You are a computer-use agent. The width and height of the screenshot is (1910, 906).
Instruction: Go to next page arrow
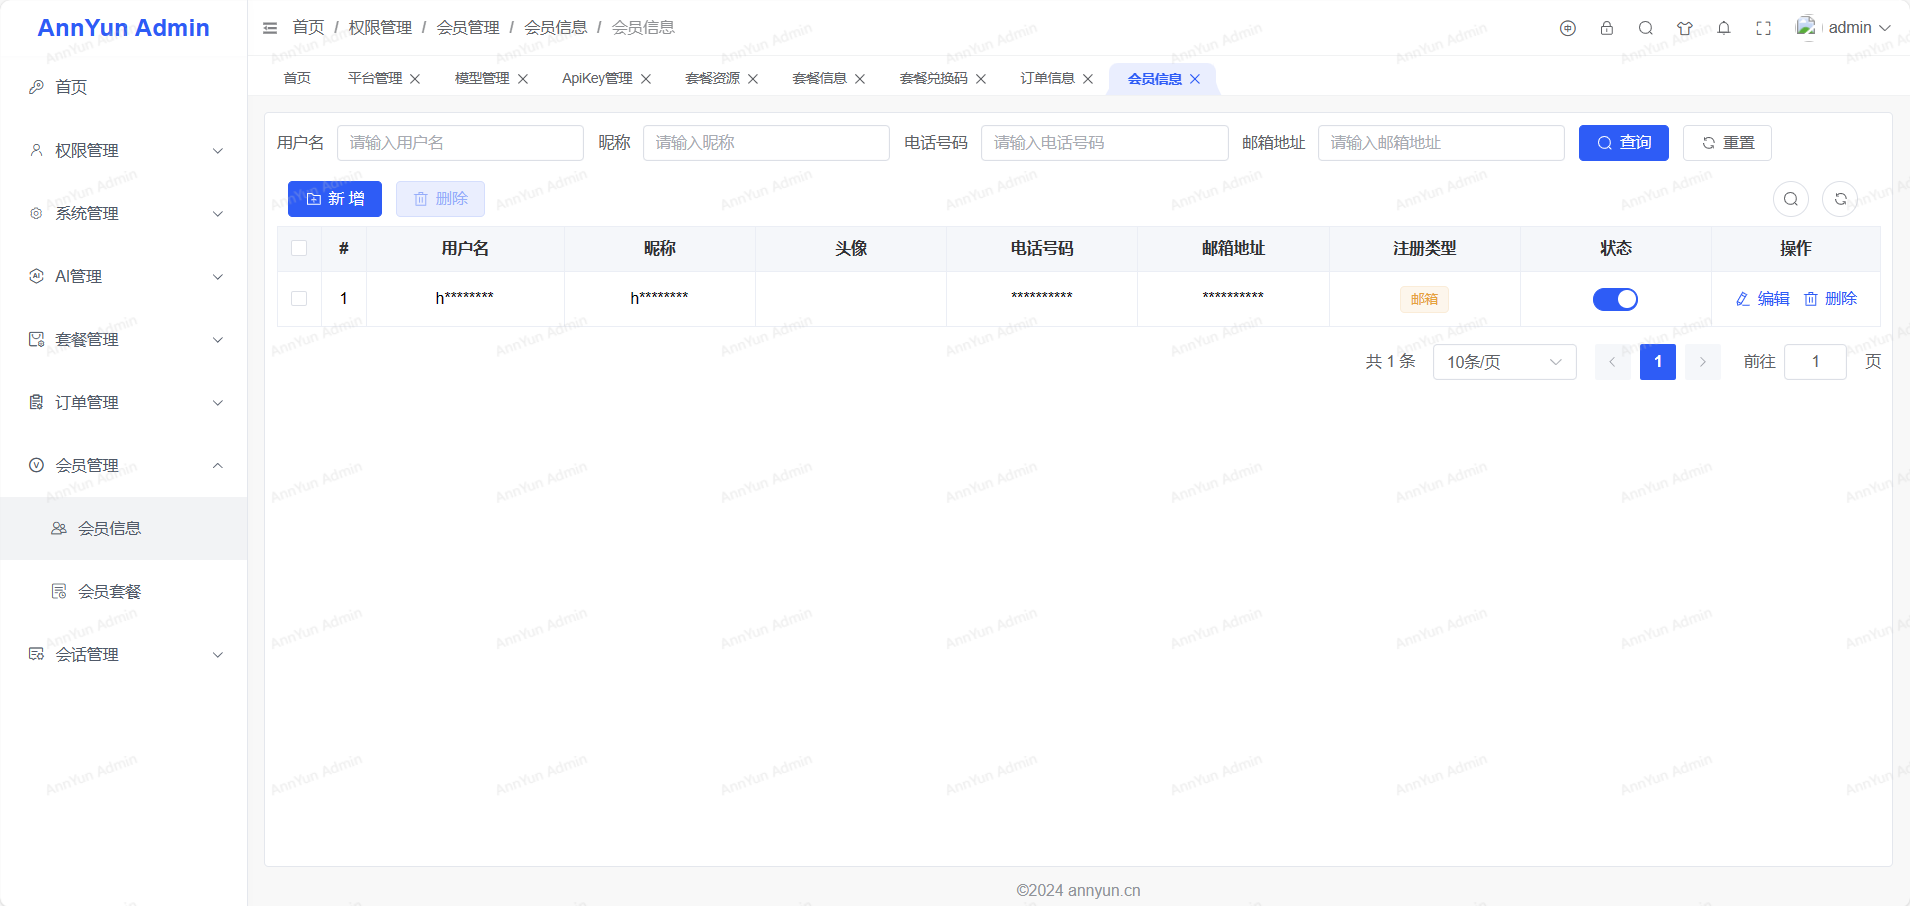[x=1703, y=362]
